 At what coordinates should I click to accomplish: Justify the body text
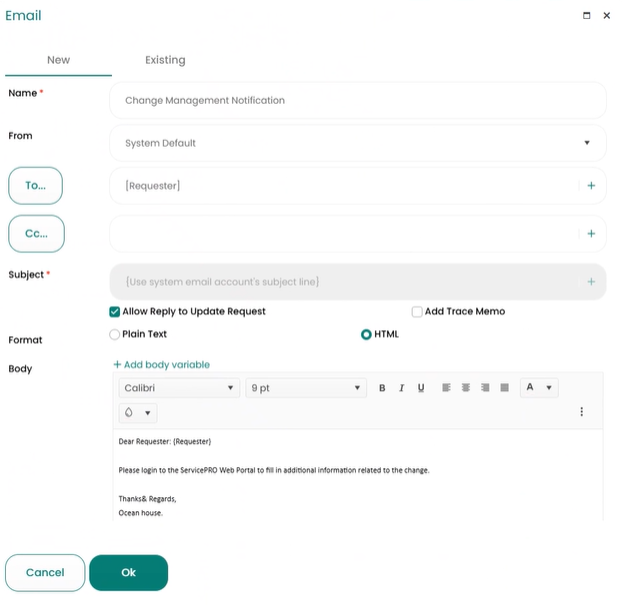pos(504,388)
